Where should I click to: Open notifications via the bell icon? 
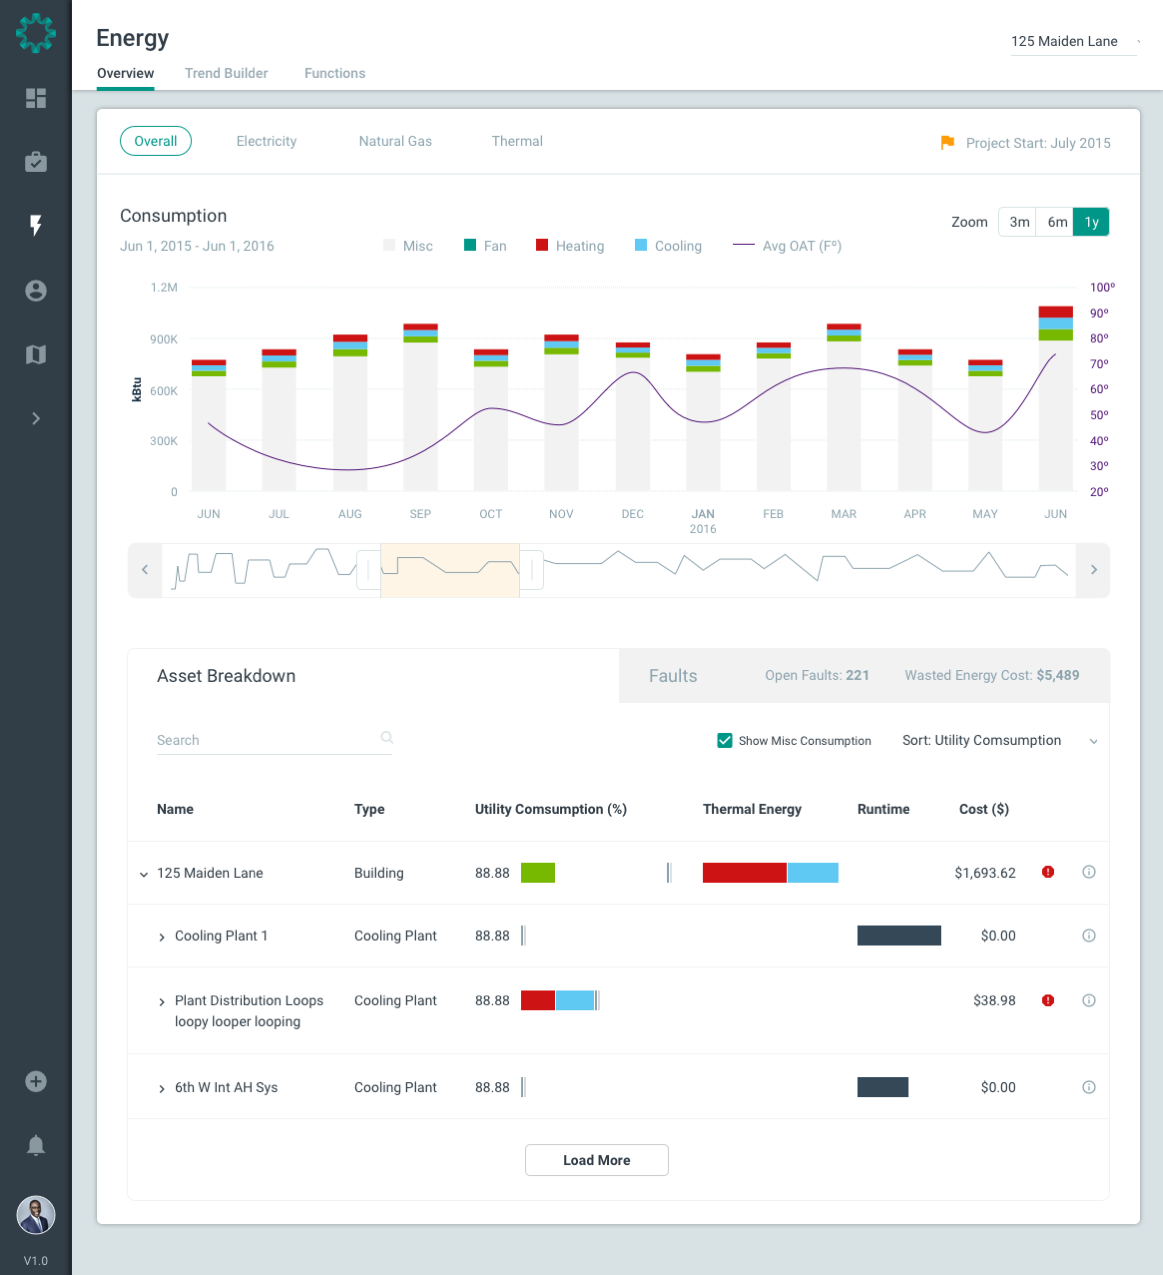[x=36, y=1145]
